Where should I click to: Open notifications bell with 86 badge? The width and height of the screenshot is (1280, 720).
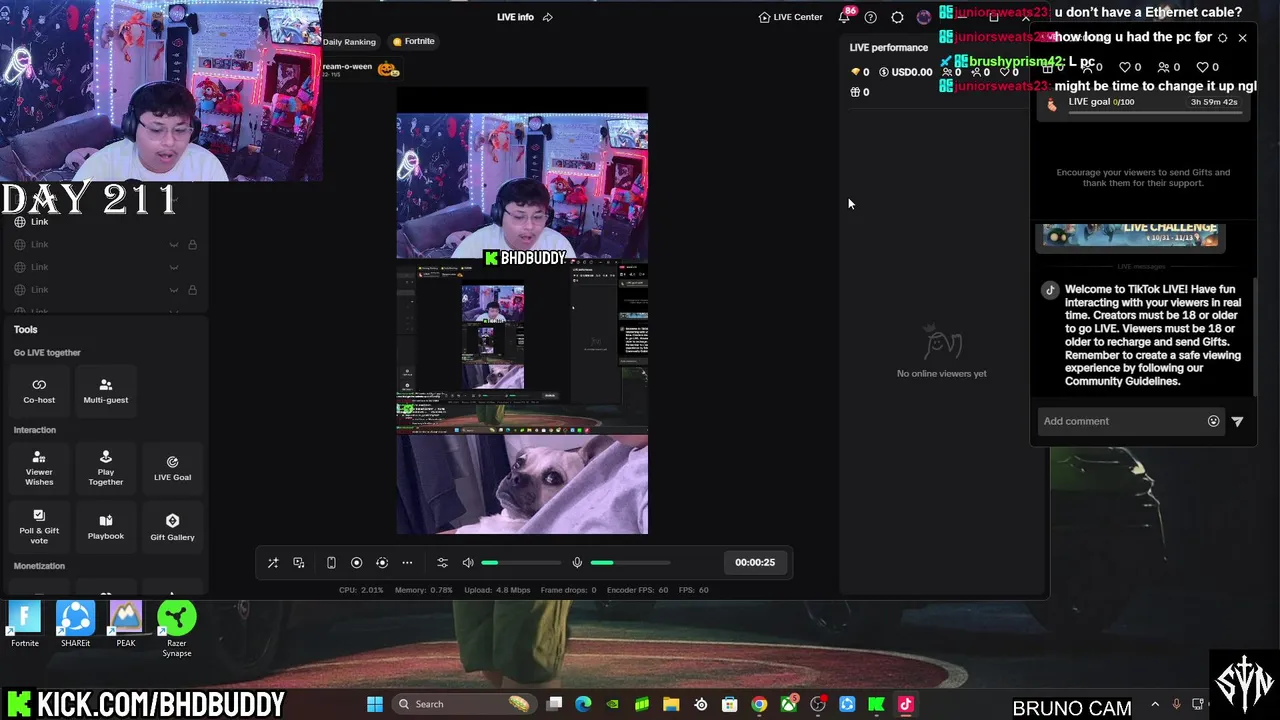click(x=845, y=17)
